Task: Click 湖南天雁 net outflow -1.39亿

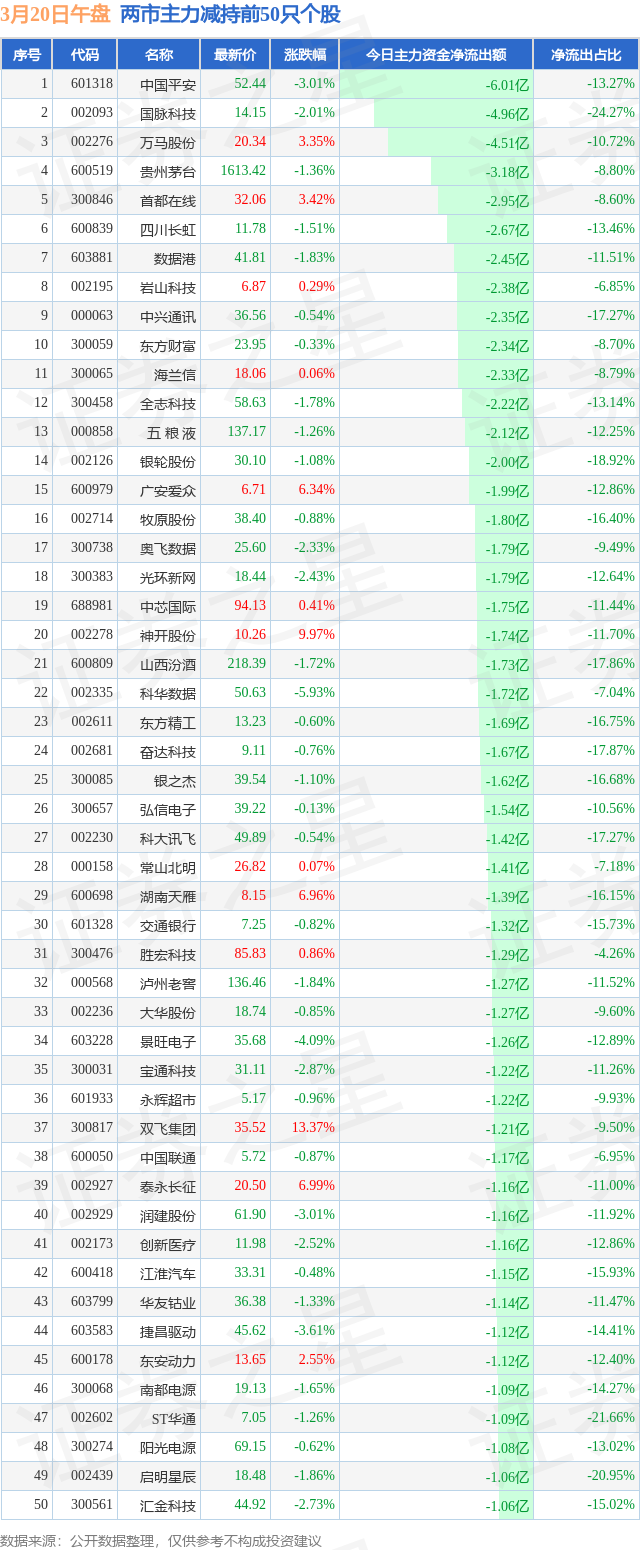Action: click(x=507, y=897)
